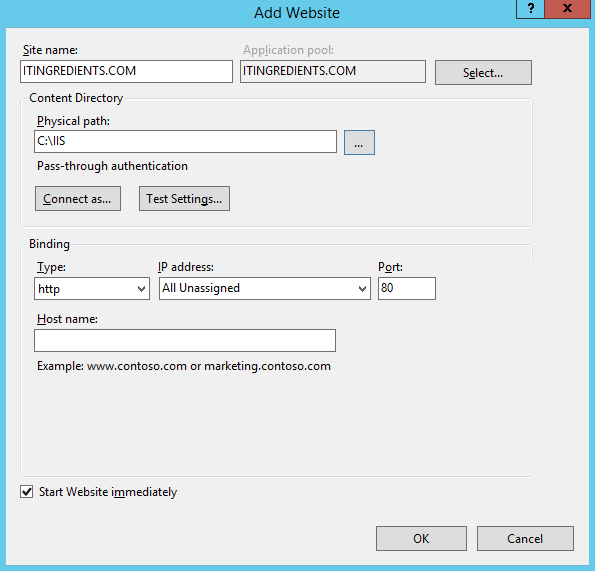Screen dimensions: 595x571
Task: Click the Test Settings... button
Action: [184, 198]
